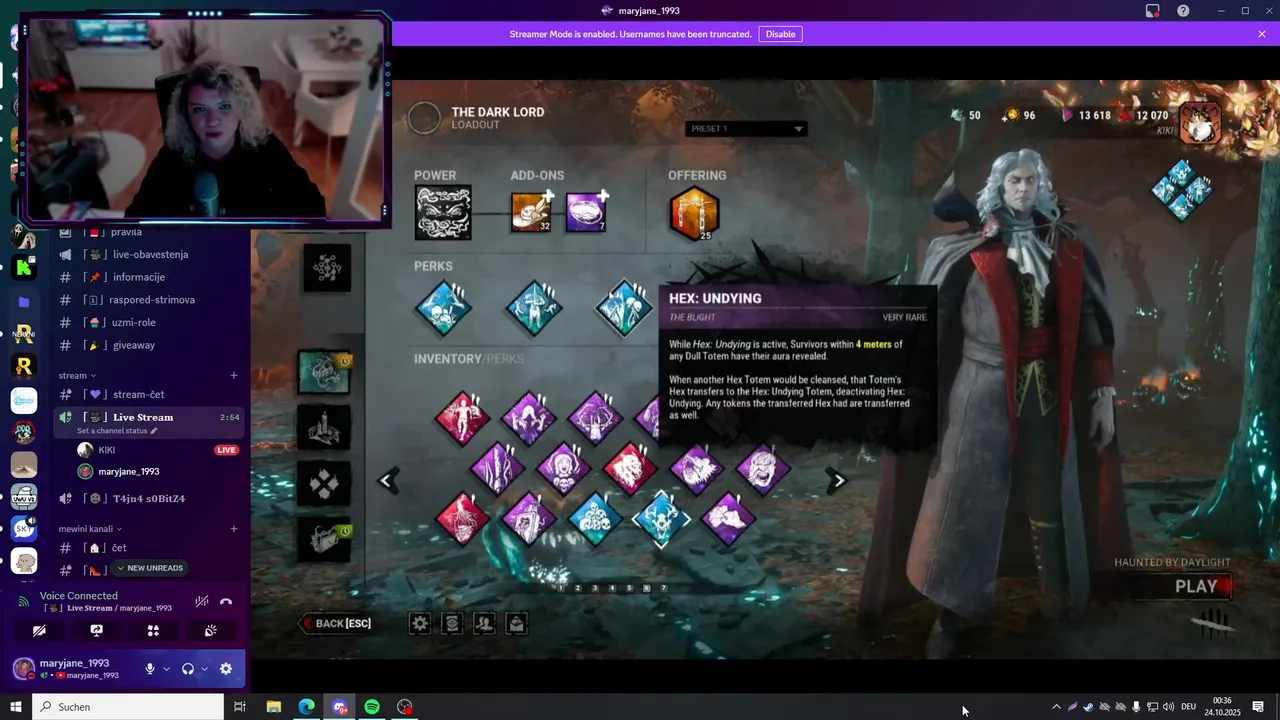Jump to NEW UNREADS in channel list
The height and width of the screenshot is (720, 1280).
coord(149,568)
